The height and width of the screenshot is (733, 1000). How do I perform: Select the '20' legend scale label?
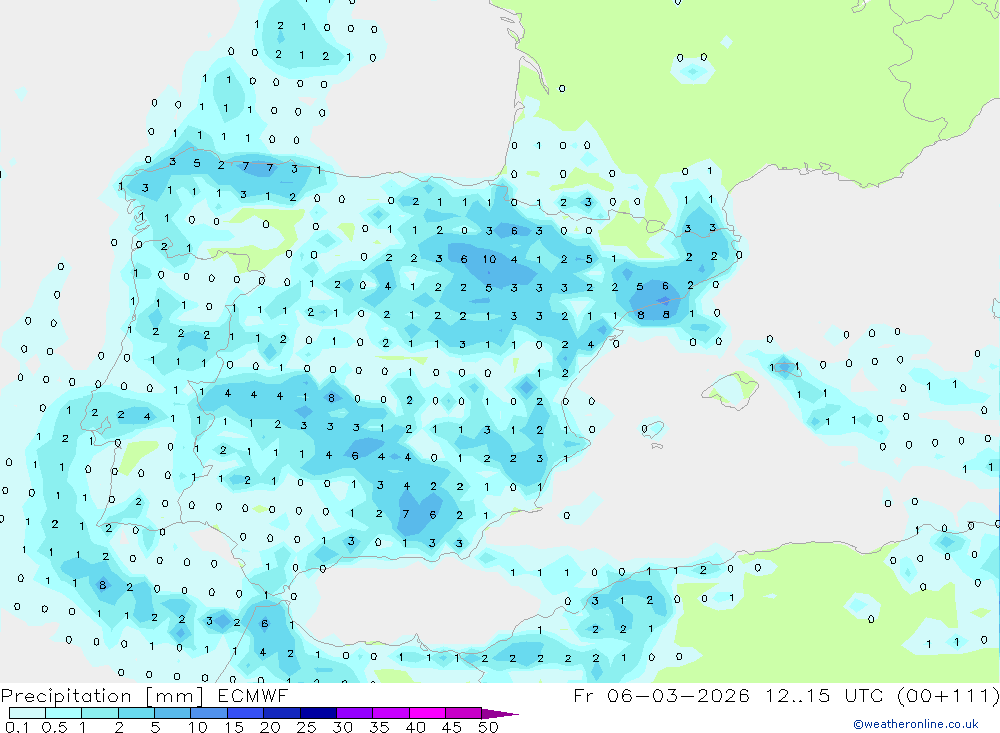pyautogui.click(x=270, y=727)
